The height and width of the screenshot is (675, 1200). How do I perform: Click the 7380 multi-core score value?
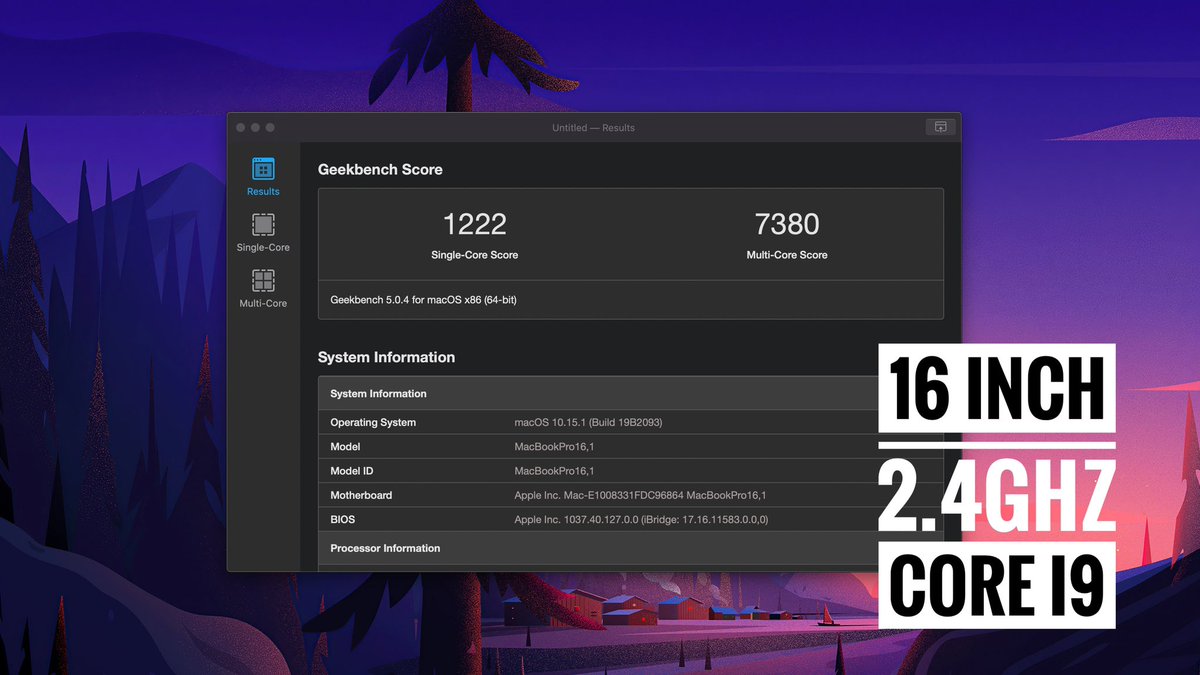point(787,224)
